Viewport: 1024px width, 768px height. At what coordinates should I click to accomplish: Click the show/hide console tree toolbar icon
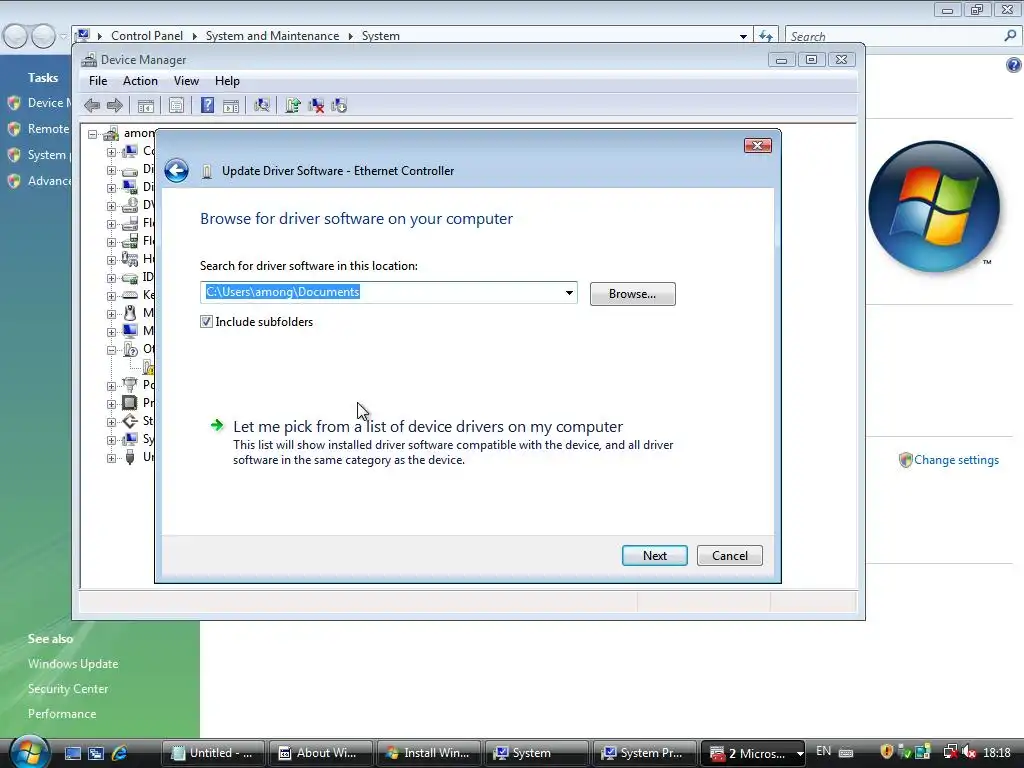[146, 106]
